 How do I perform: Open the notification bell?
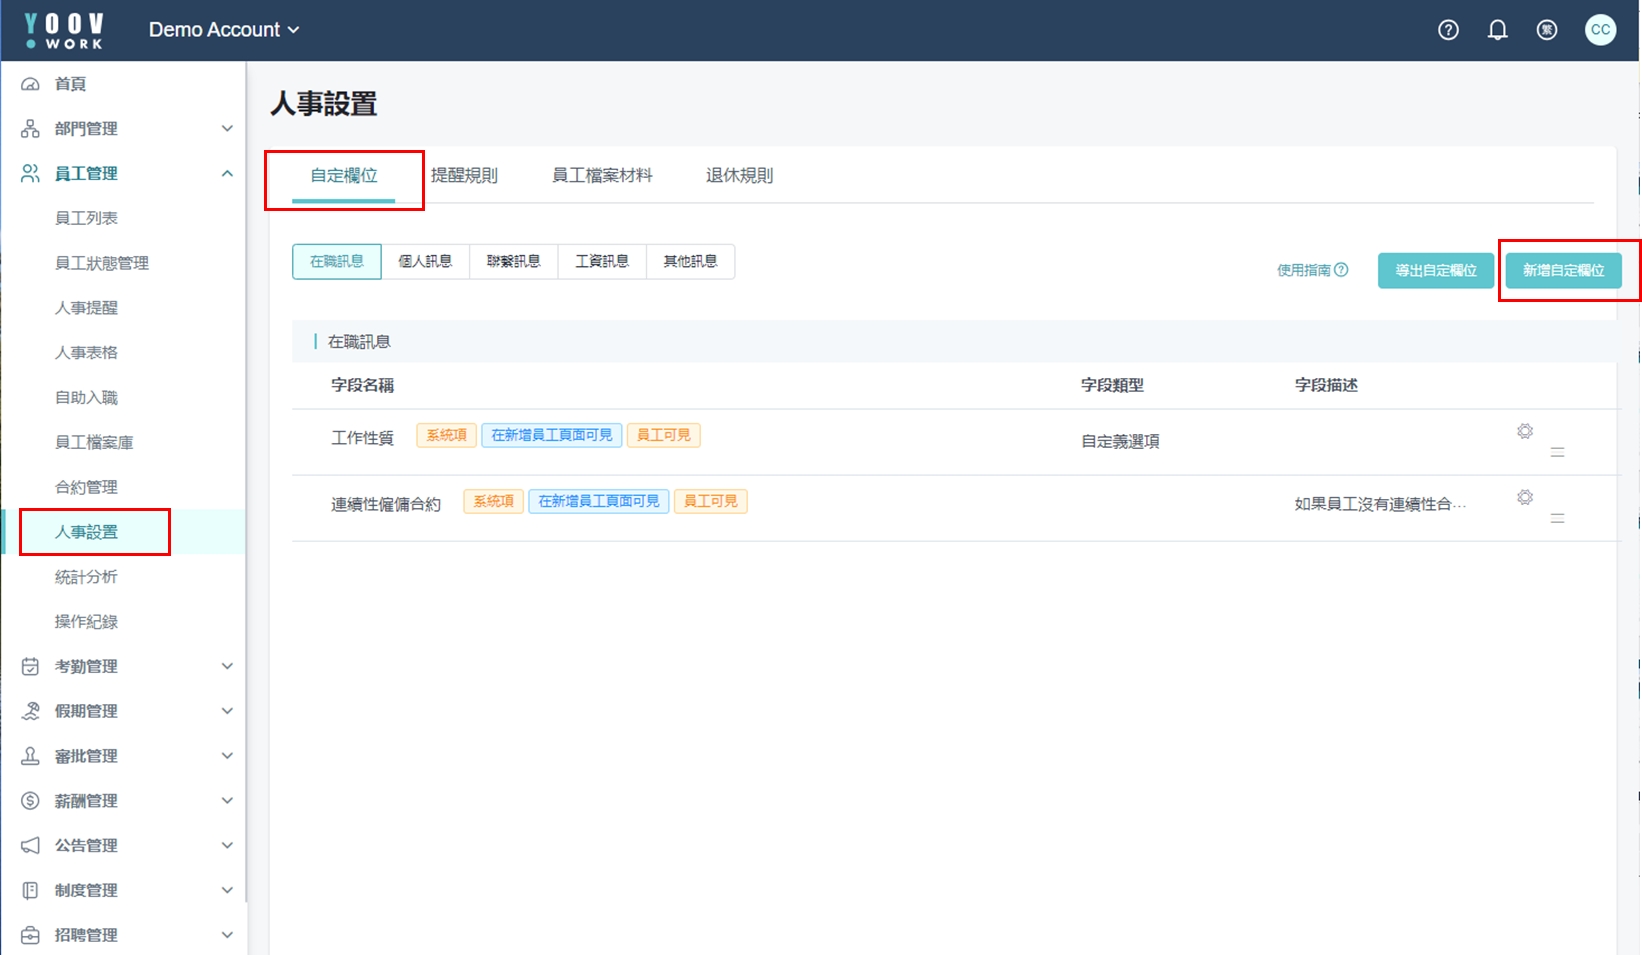coord(1497,30)
